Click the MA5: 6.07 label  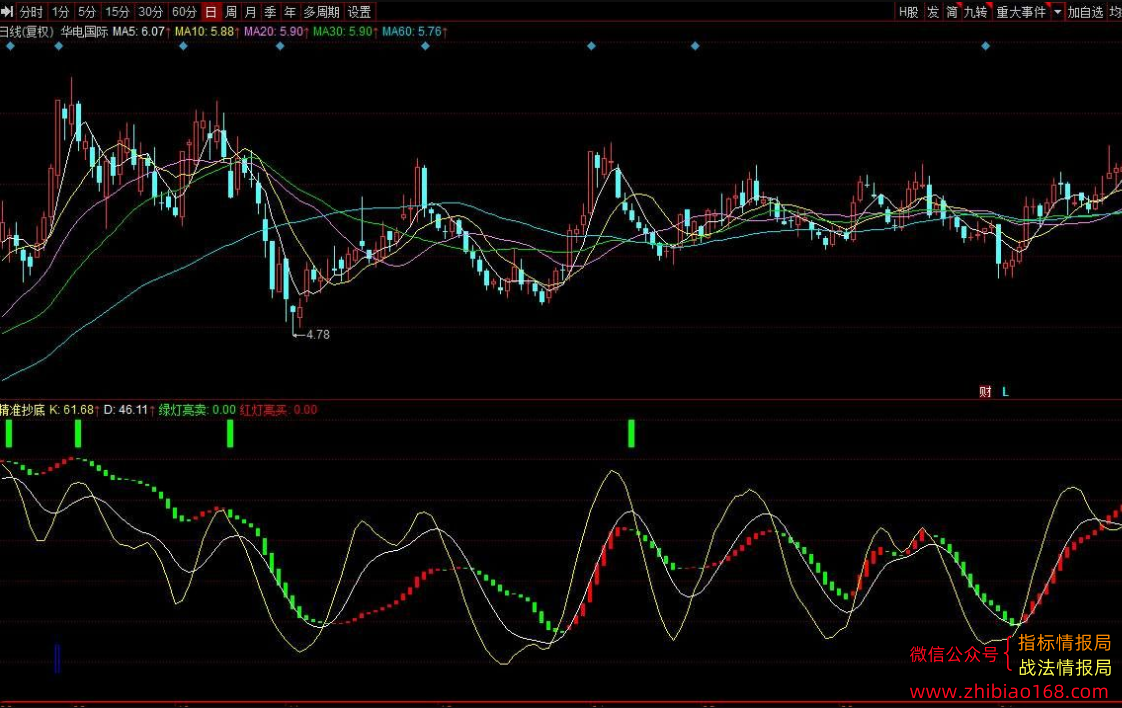click(x=140, y=31)
